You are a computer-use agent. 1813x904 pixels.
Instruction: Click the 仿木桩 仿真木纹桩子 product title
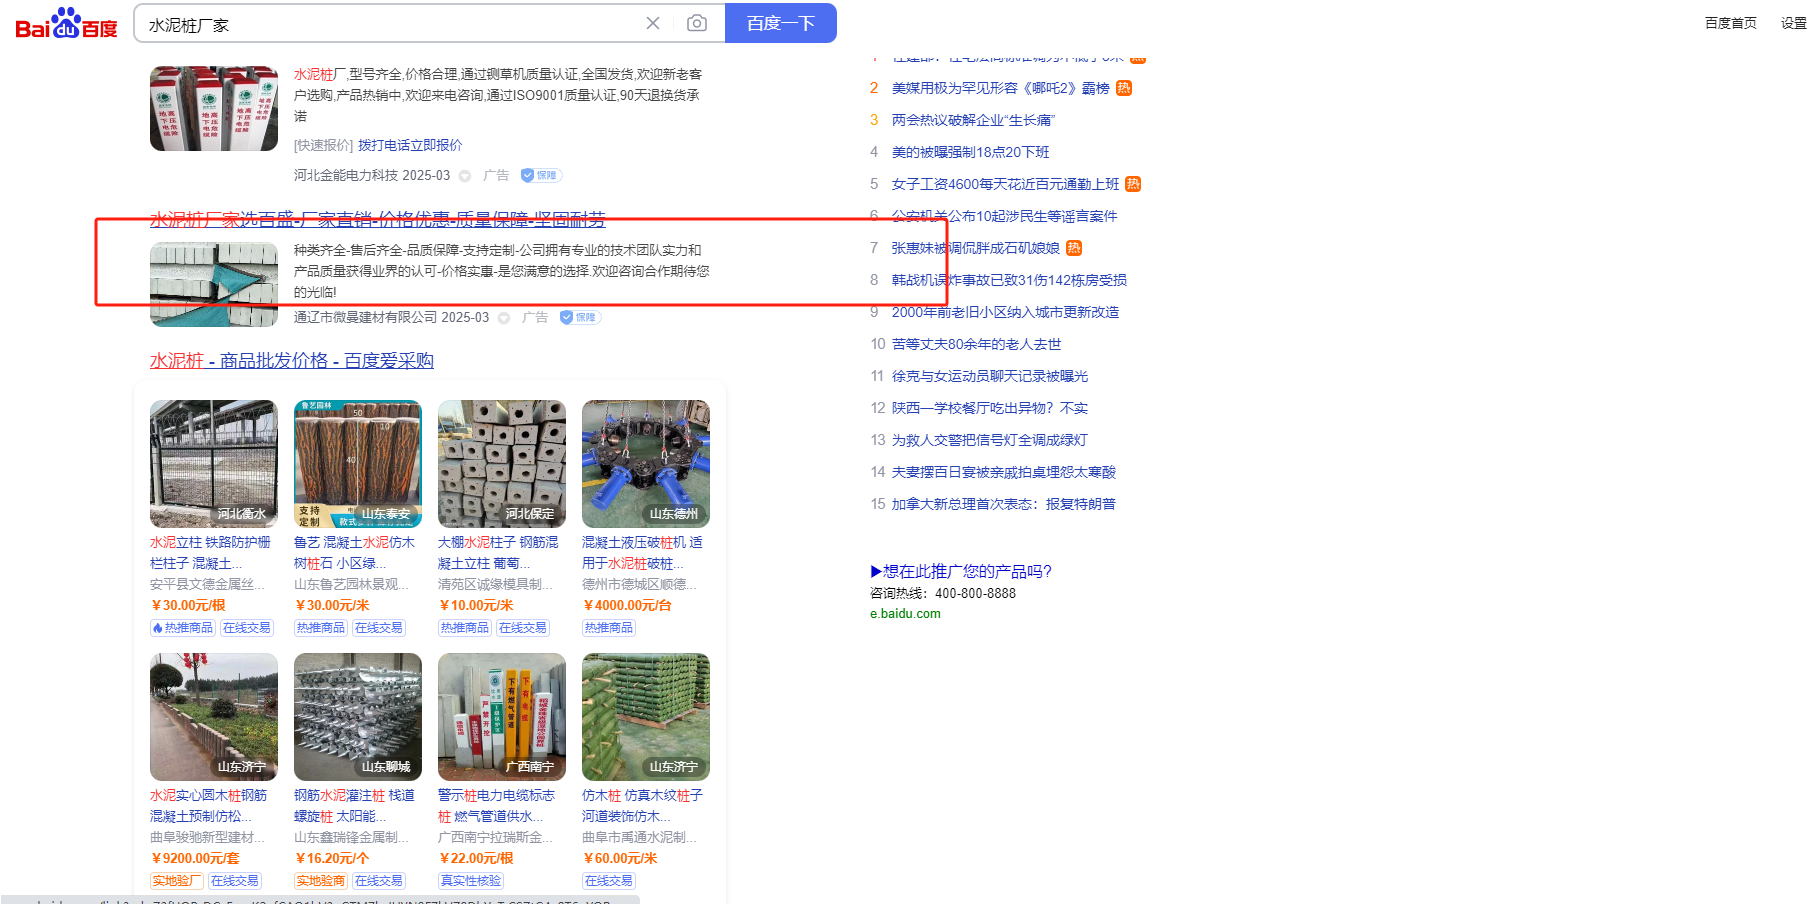tap(643, 806)
